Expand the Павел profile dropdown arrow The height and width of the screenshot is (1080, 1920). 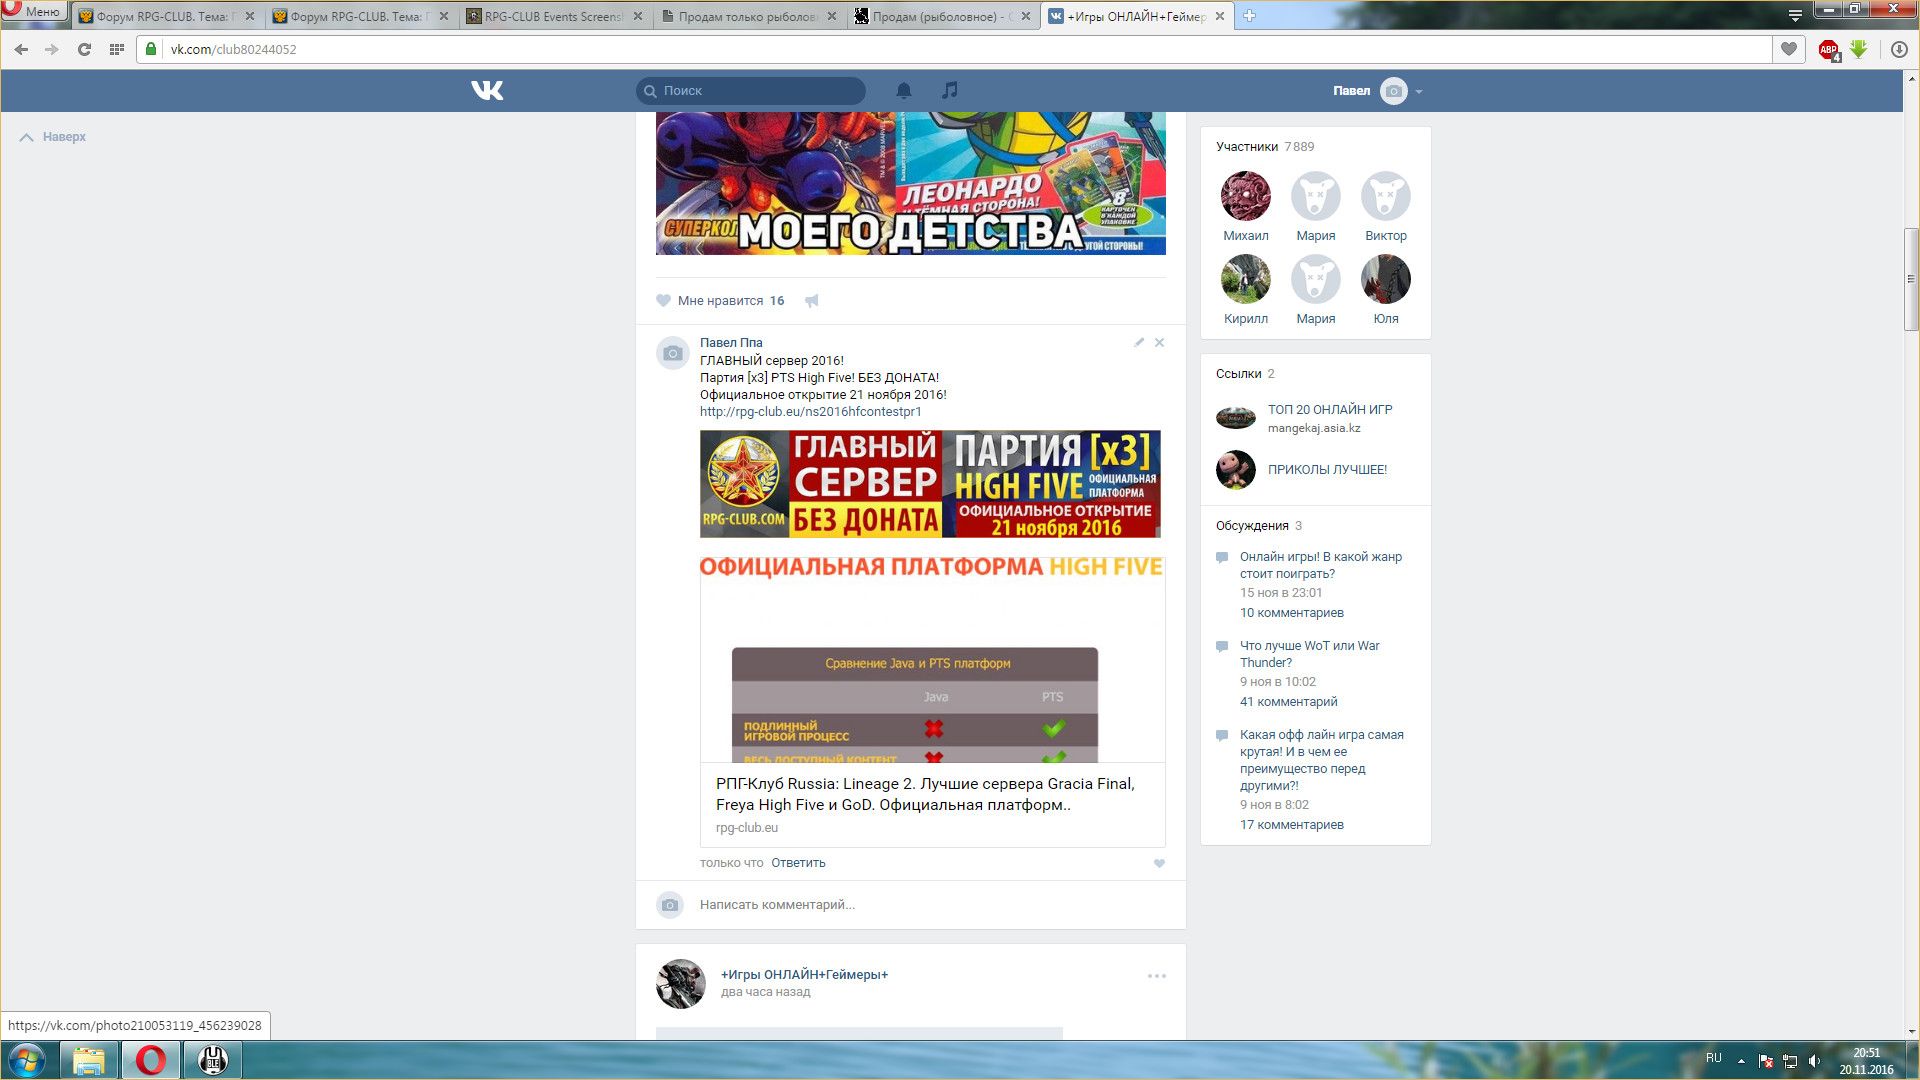pyautogui.click(x=1419, y=92)
